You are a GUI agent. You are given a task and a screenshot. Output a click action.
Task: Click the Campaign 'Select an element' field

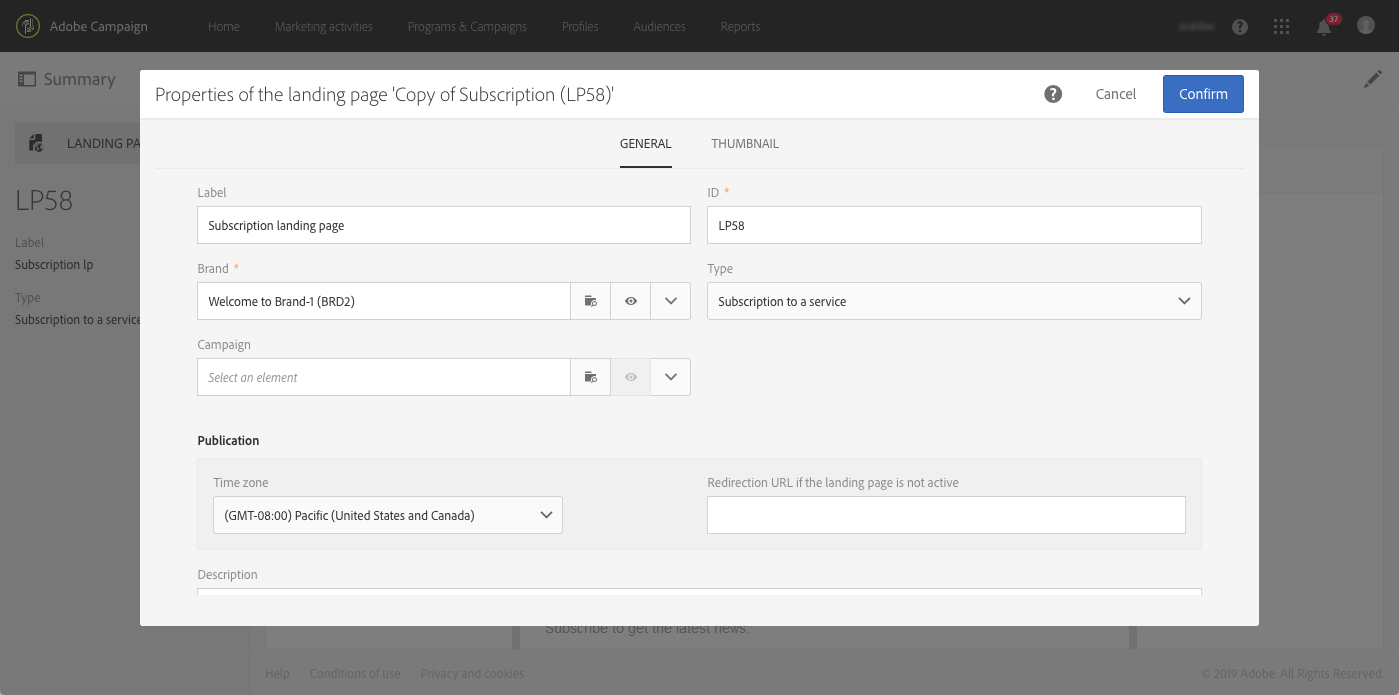coord(384,377)
